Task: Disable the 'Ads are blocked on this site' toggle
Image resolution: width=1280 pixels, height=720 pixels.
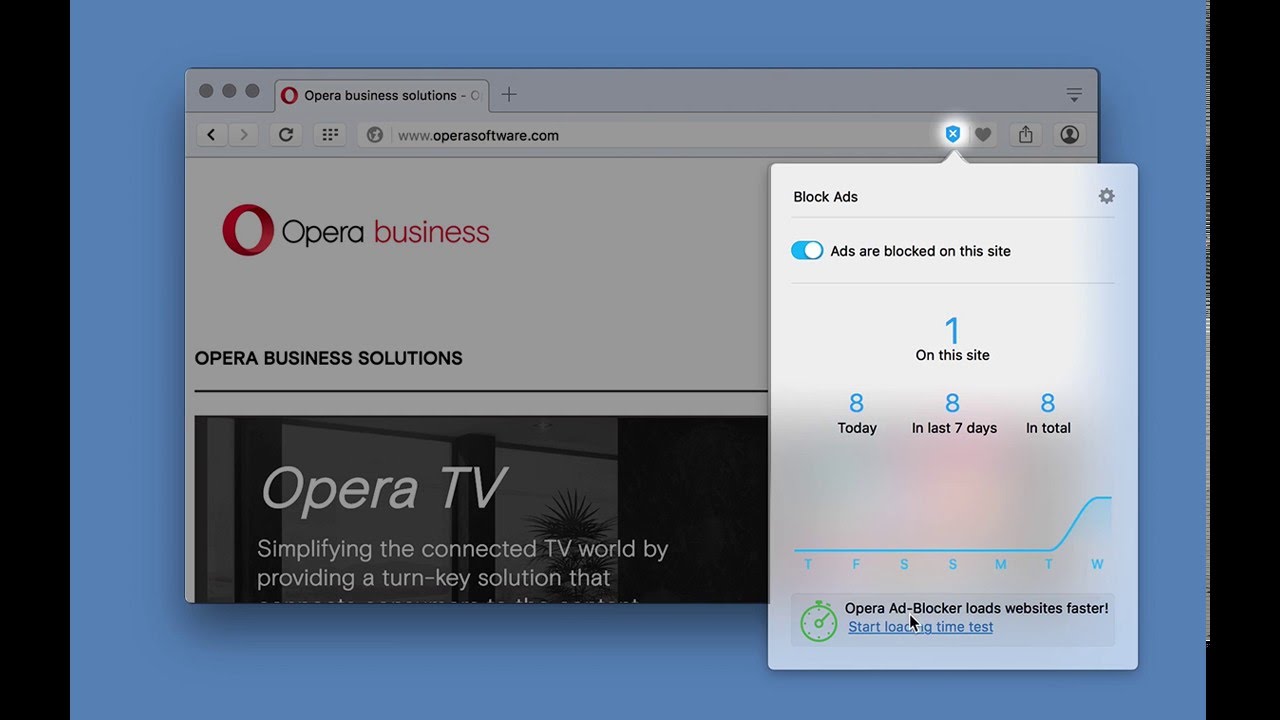Action: (807, 250)
